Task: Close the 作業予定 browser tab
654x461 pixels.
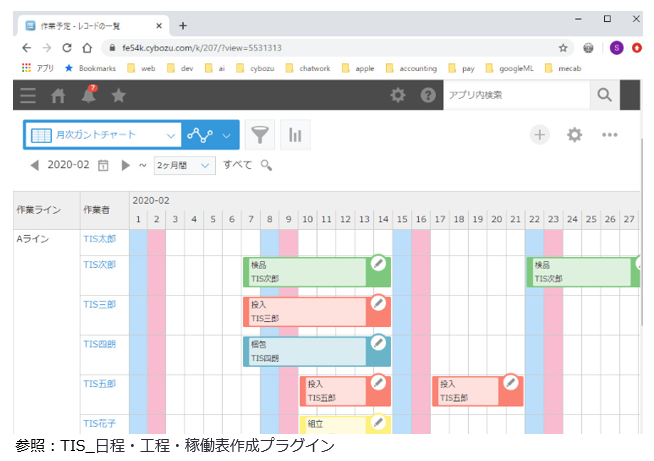Action: pyautogui.click(x=159, y=26)
